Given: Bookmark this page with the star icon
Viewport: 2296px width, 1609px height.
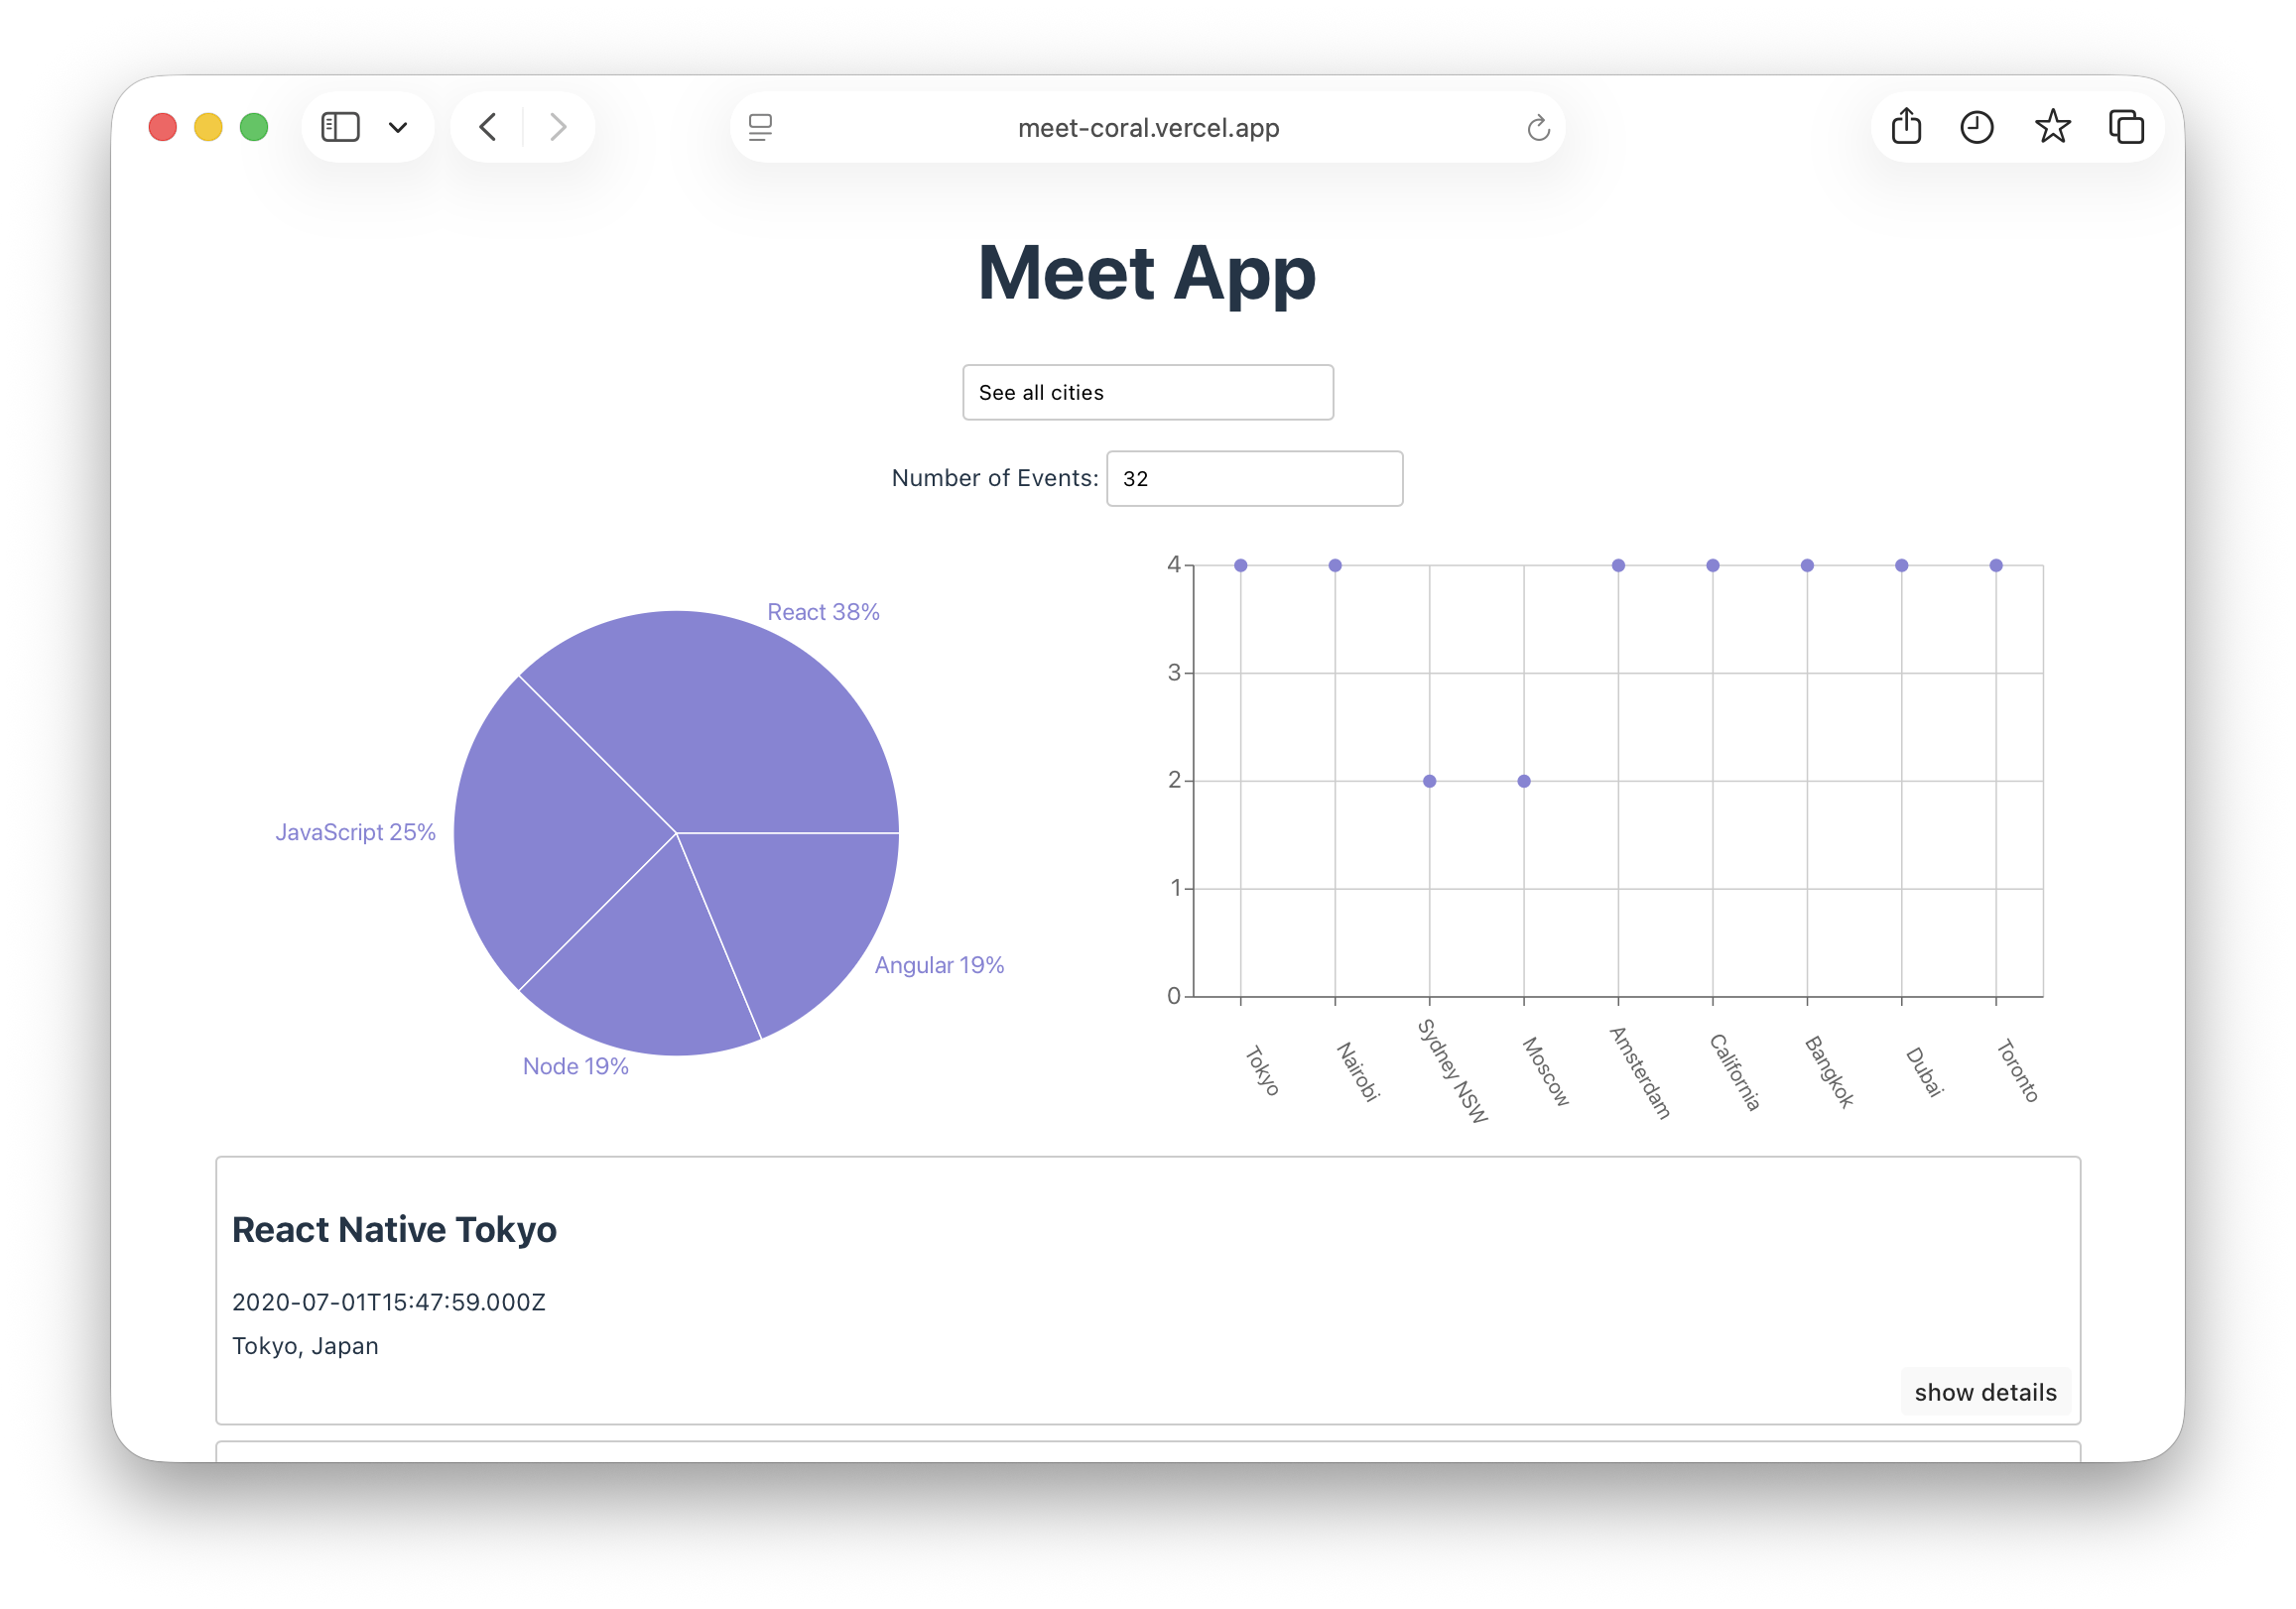Looking at the screenshot, I should click(x=2053, y=127).
